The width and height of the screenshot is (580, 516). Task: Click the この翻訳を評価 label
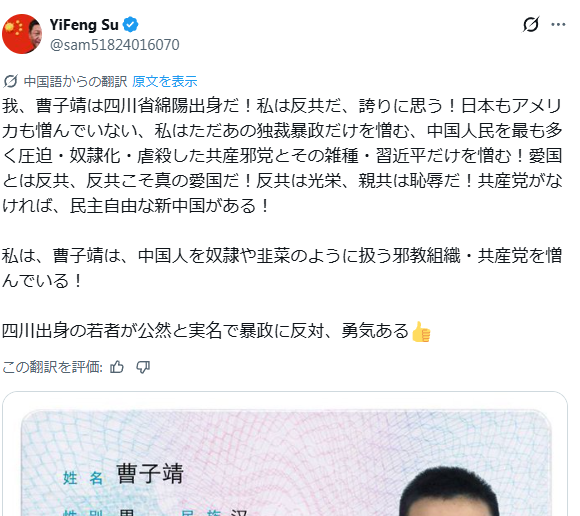click(x=53, y=367)
